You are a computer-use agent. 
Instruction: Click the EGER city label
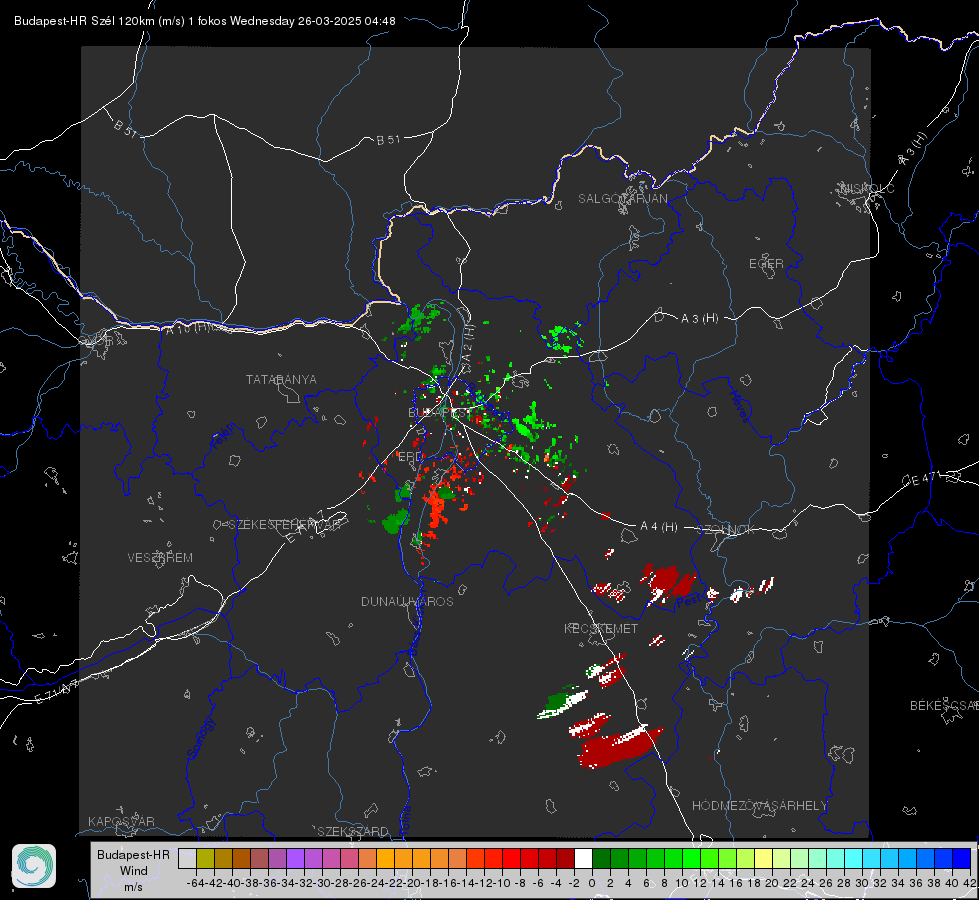click(766, 264)
